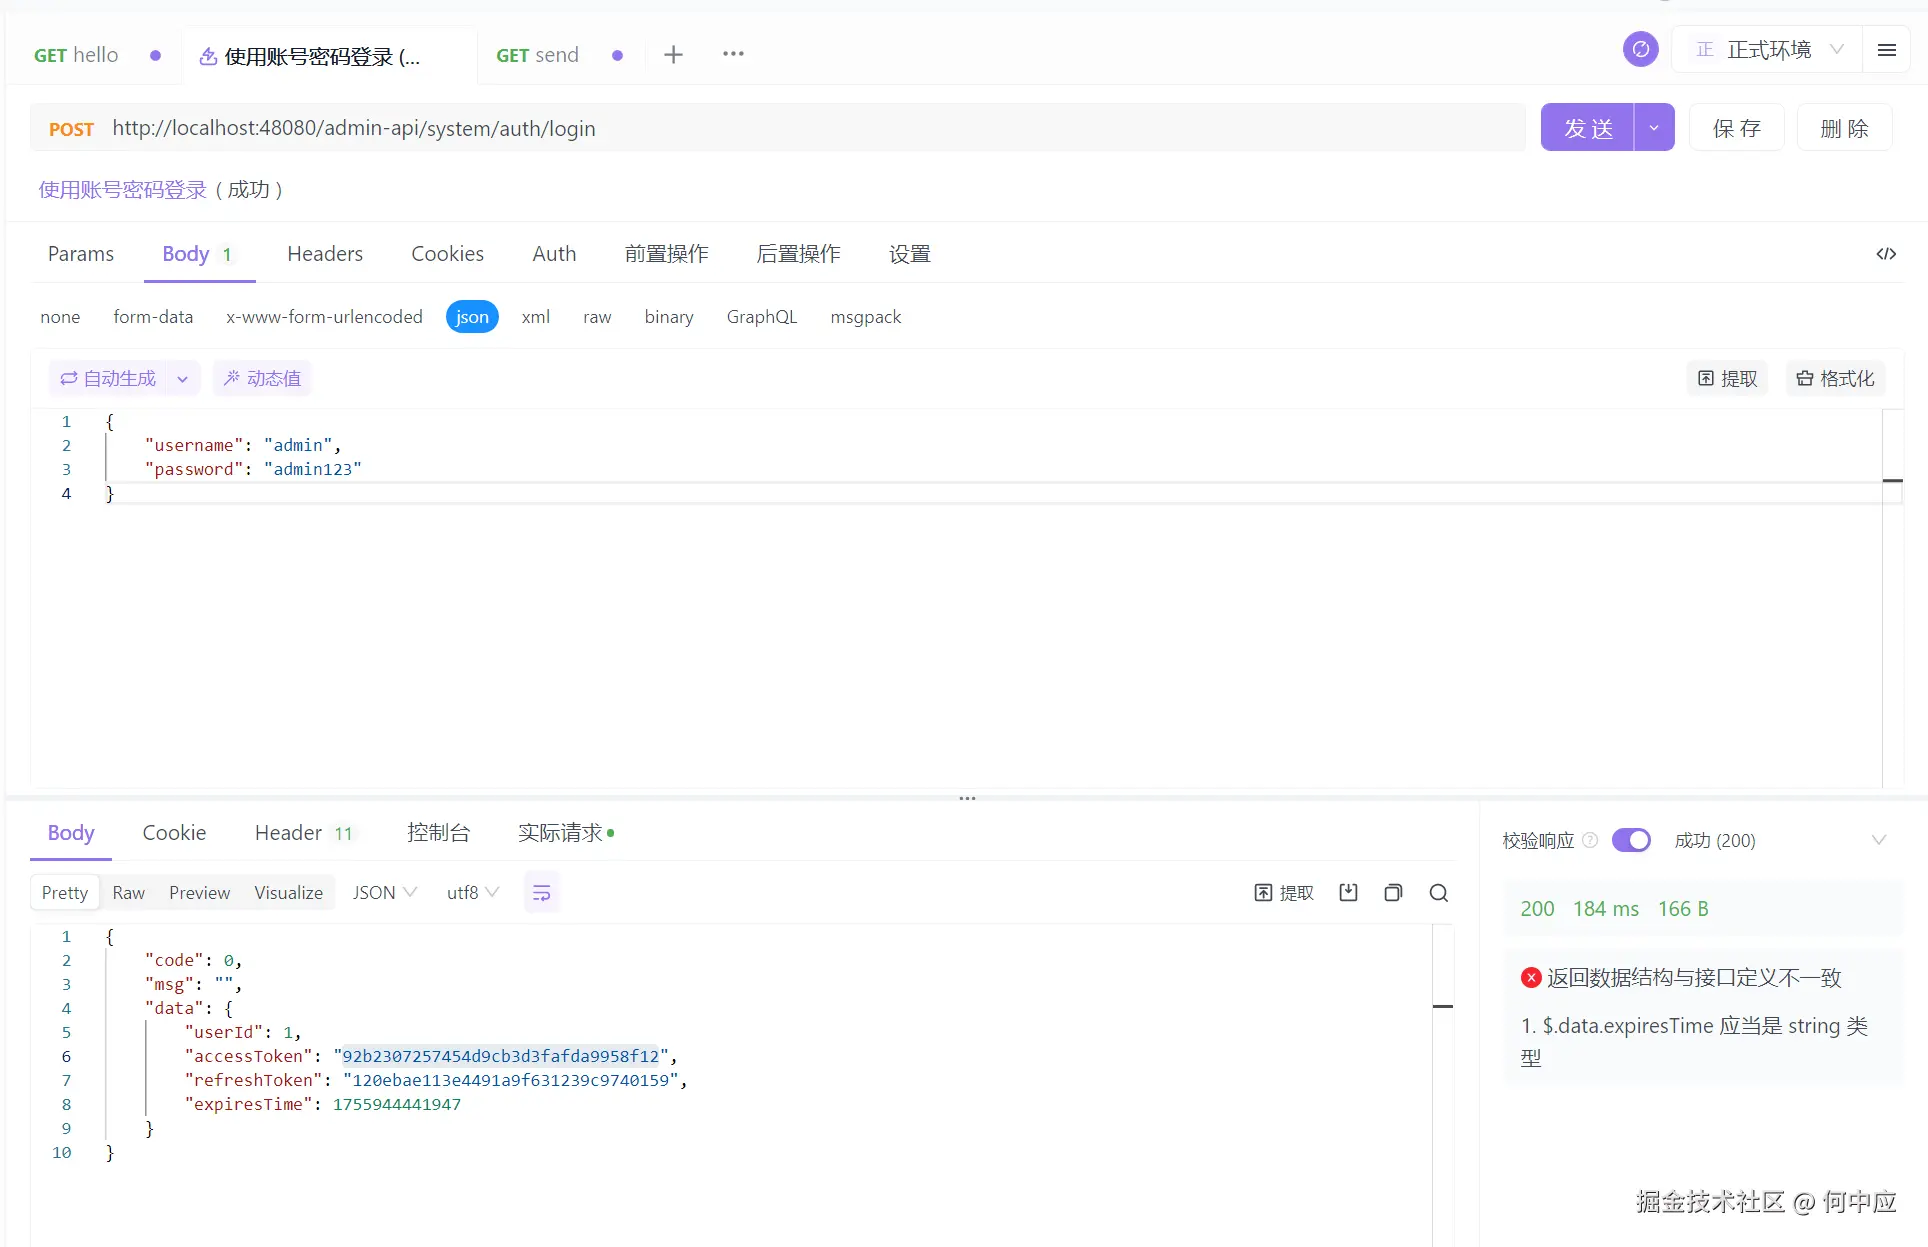Click the extract (提取) icon above request body
Screen dimensions: 1928x1247
click(1727, 378)
